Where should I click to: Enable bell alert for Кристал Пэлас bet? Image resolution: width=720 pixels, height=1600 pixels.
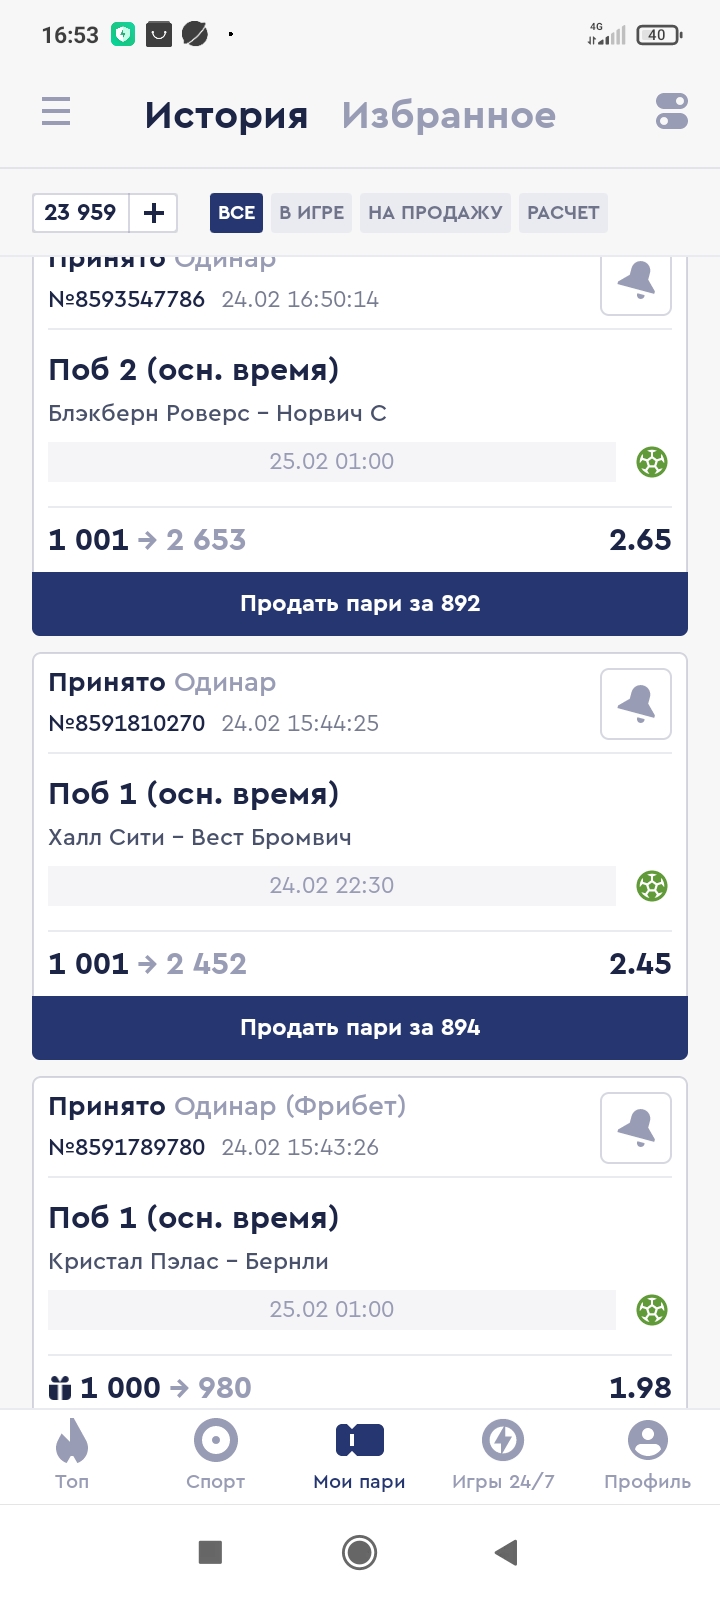636,1128
